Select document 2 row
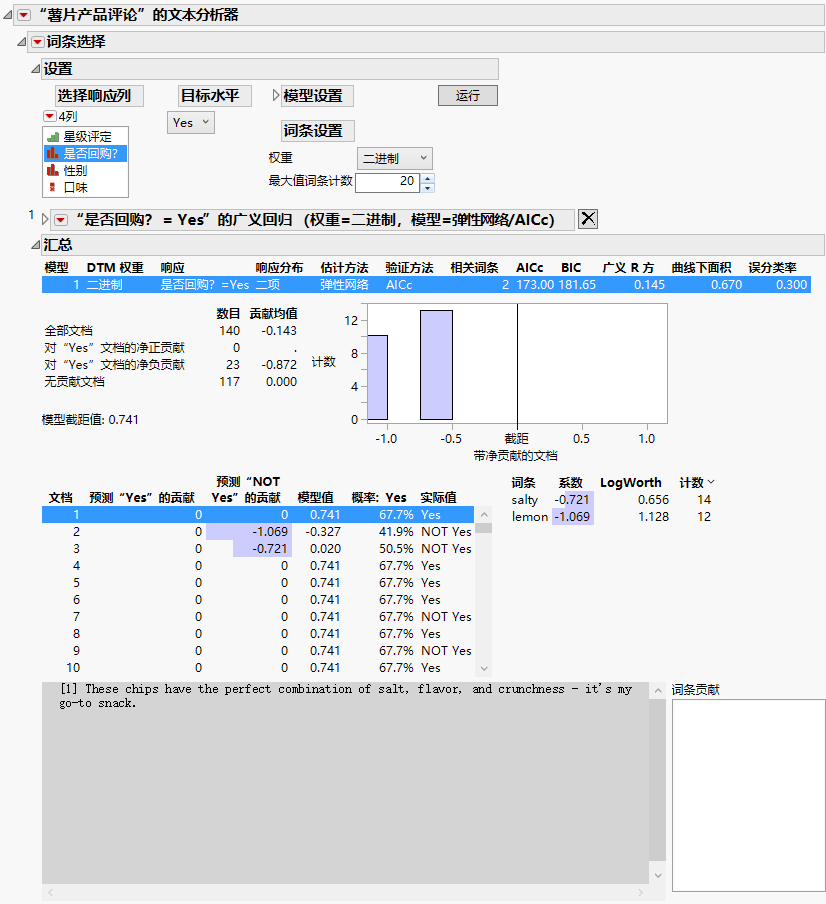 pyautogui.click(x=258, y=532)
